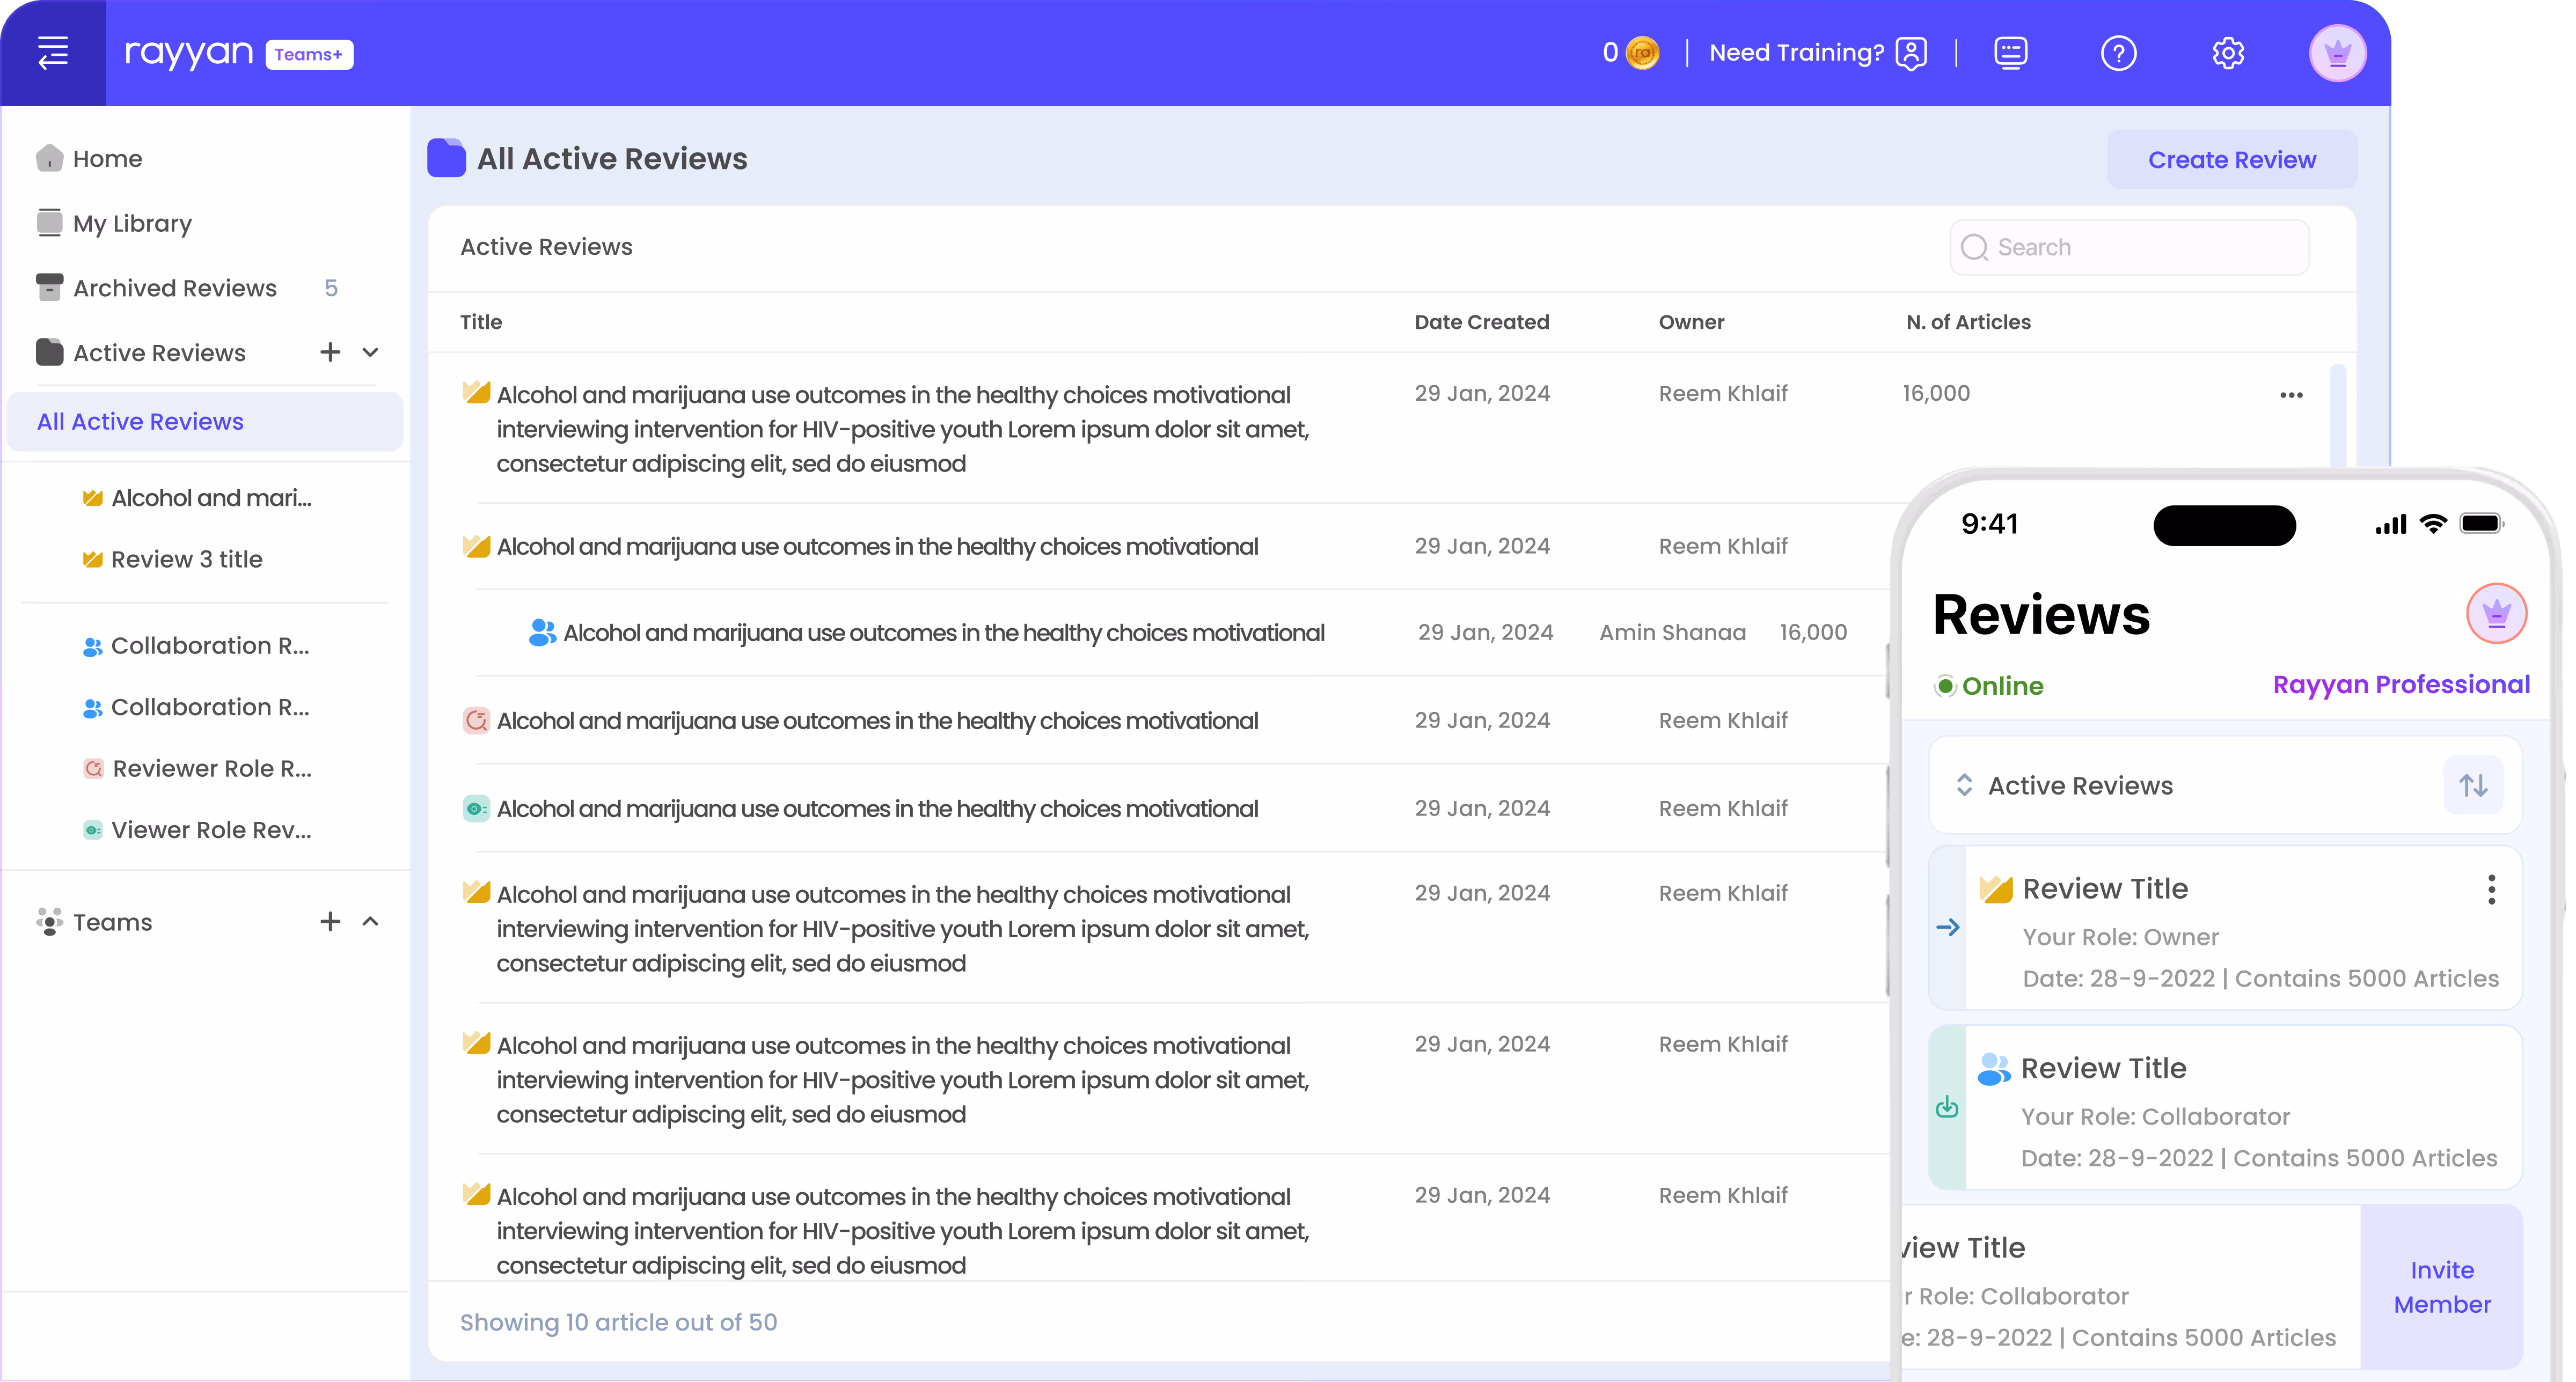Click the Create Review button
Image resolution: width=2576 pixels, height=1382 pixels.
2231,160
